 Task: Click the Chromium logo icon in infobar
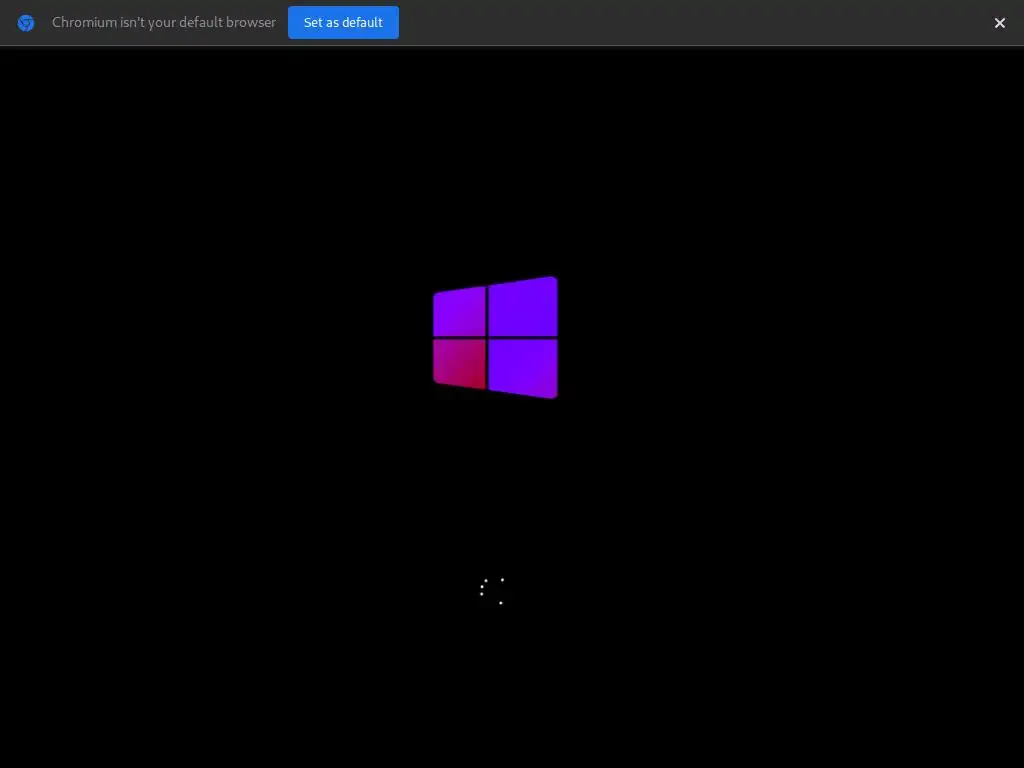(x=25, y=23)
